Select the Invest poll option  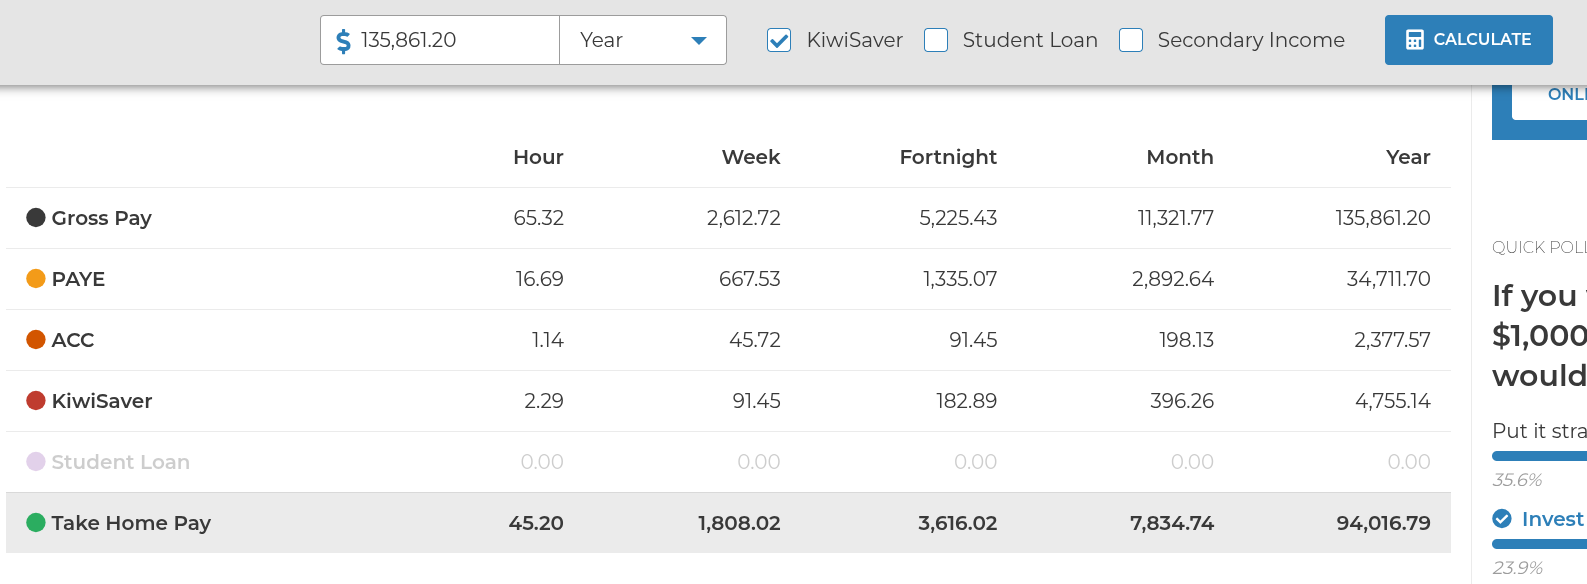1552,519
